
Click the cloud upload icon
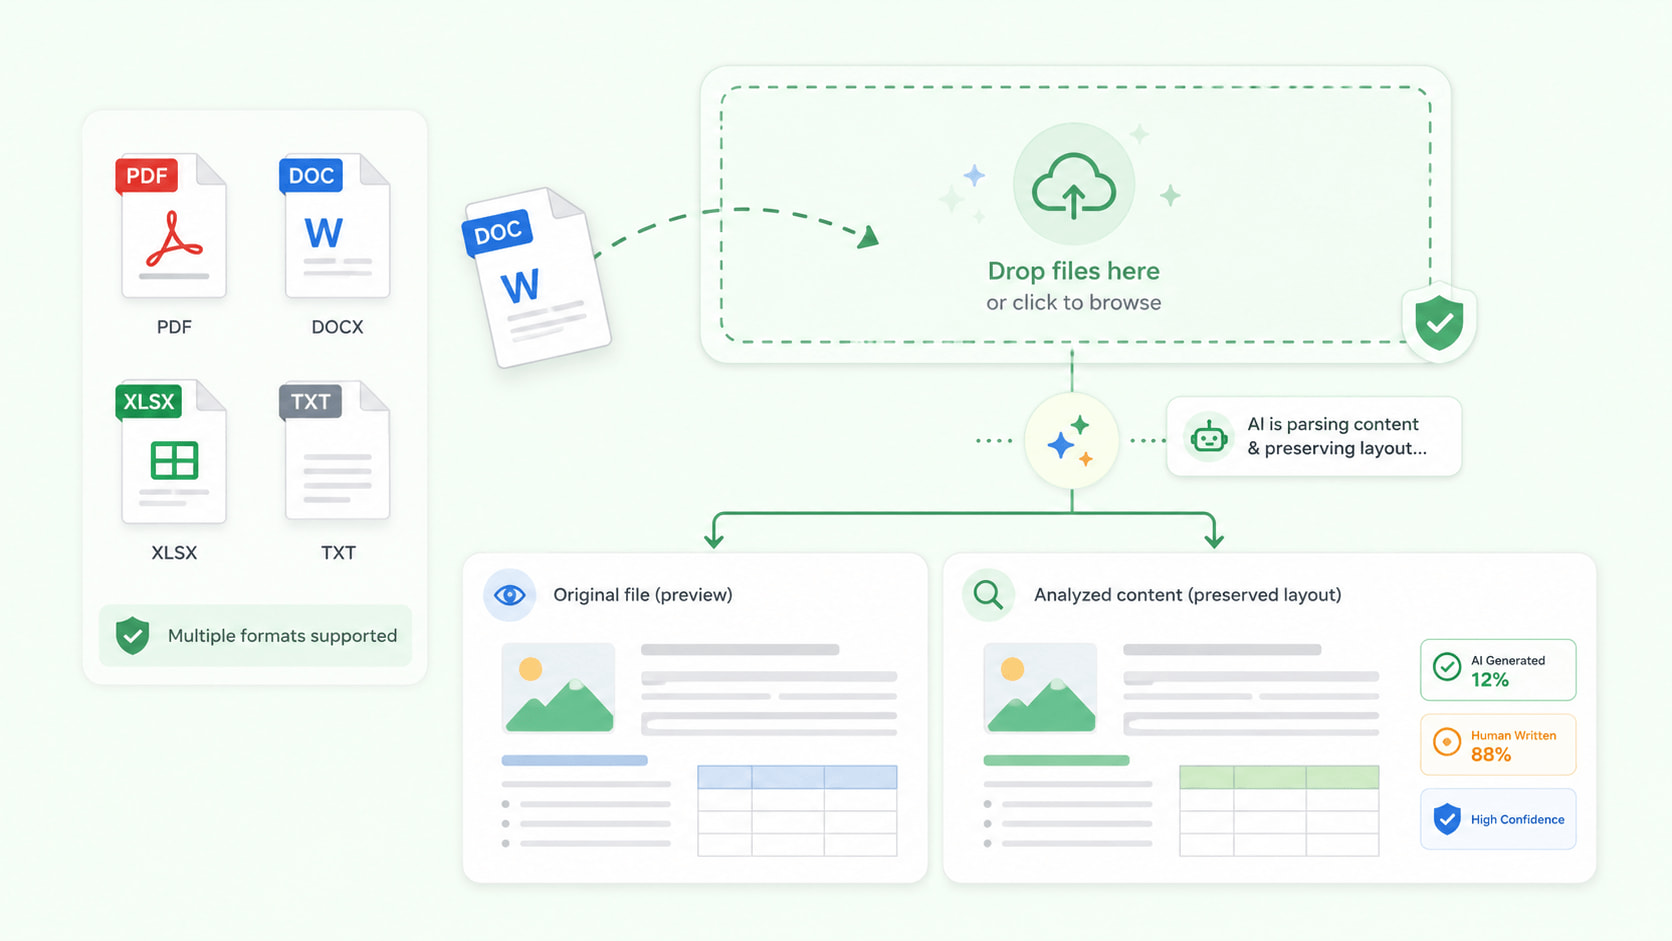[x=1073, y=185]
